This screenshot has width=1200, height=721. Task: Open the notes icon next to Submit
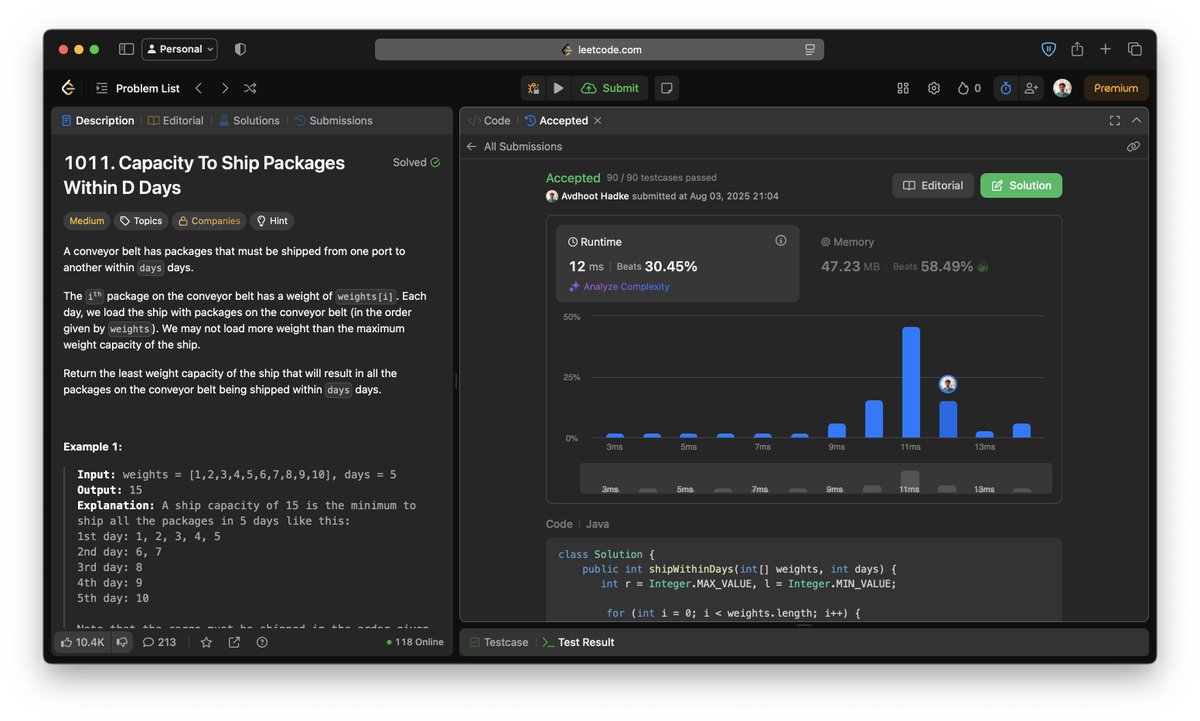667,88
